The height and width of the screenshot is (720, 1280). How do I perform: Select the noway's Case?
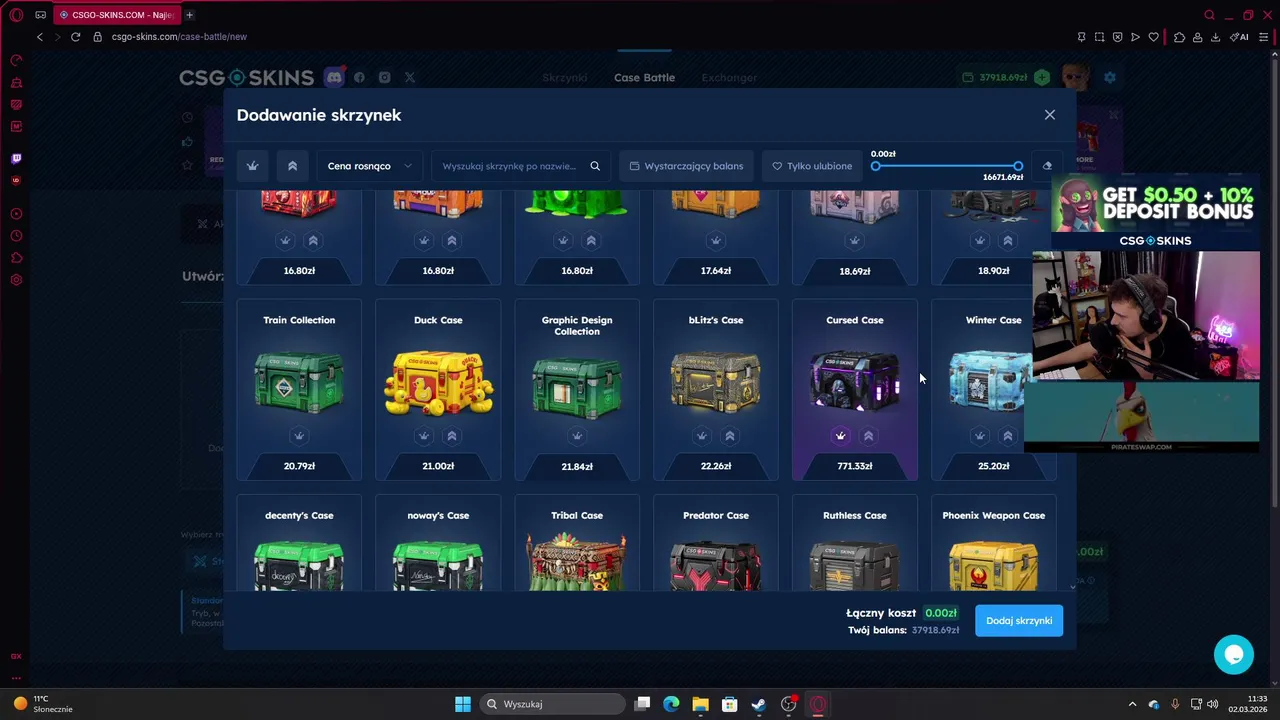[x=438, y=545]
